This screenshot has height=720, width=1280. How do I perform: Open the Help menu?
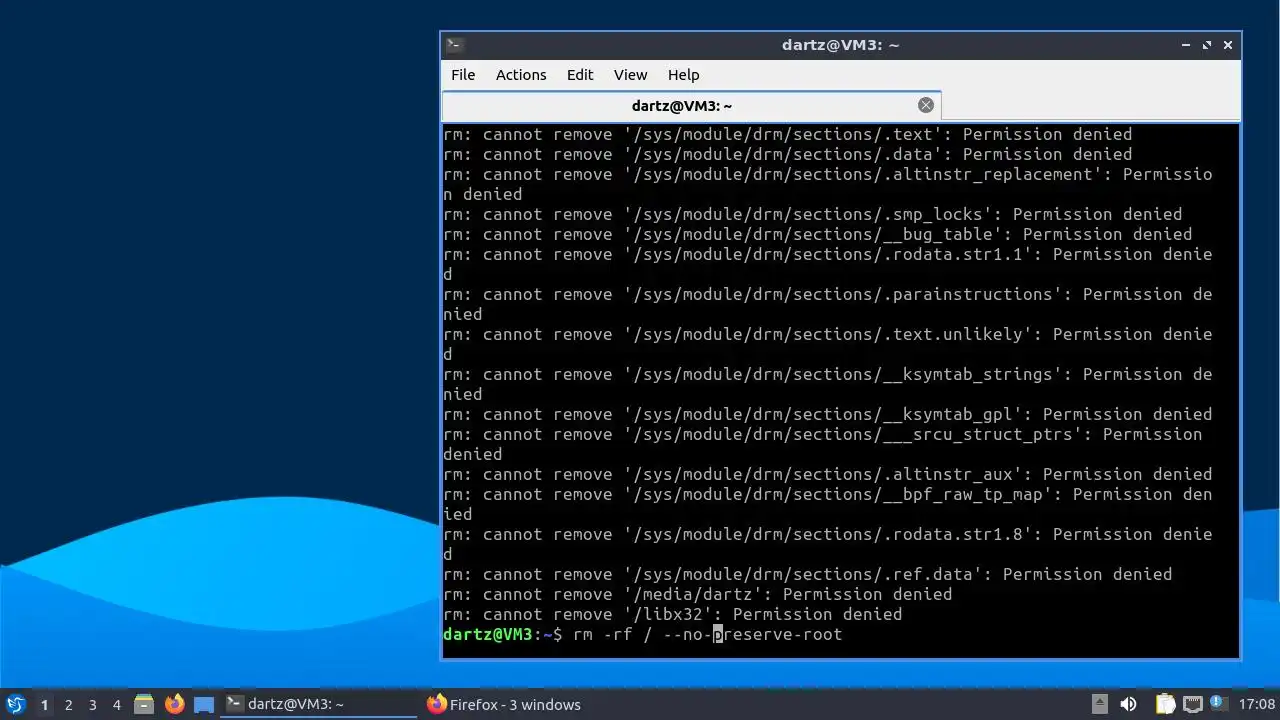(x=684, y=75)
